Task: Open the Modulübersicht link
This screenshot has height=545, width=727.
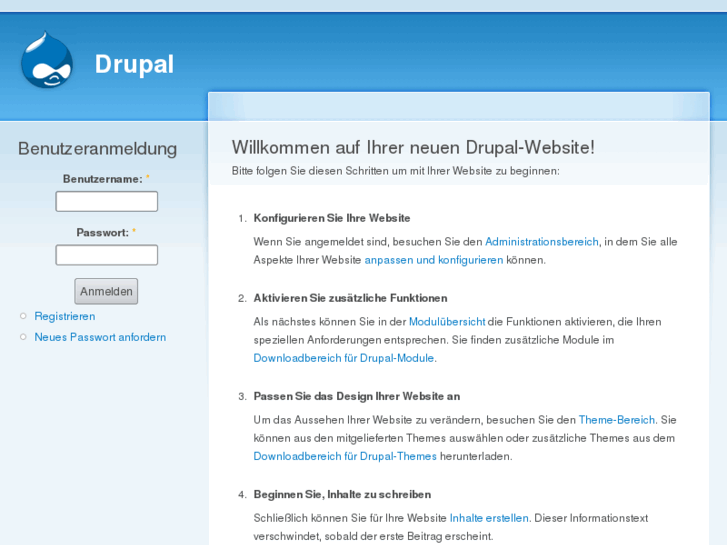Action: tap(447, 321)
